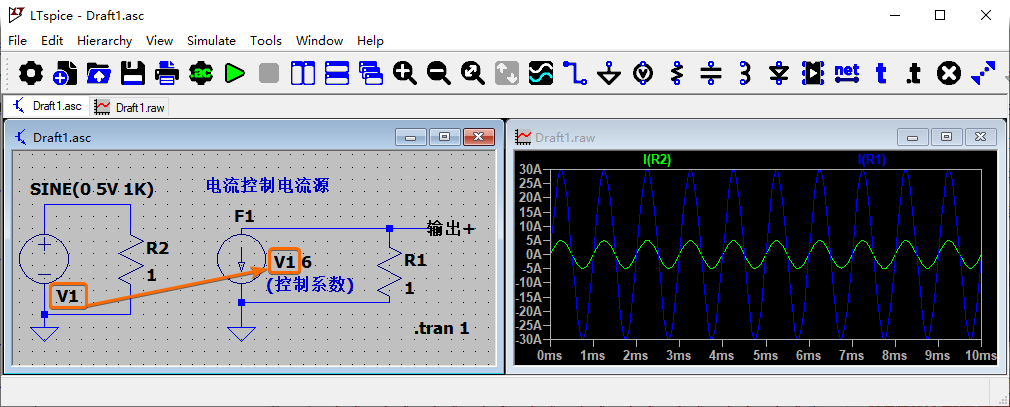This screenshot has width=1010, height=407.
Task: Click the grey autorange icon
Action: (507, 73)
